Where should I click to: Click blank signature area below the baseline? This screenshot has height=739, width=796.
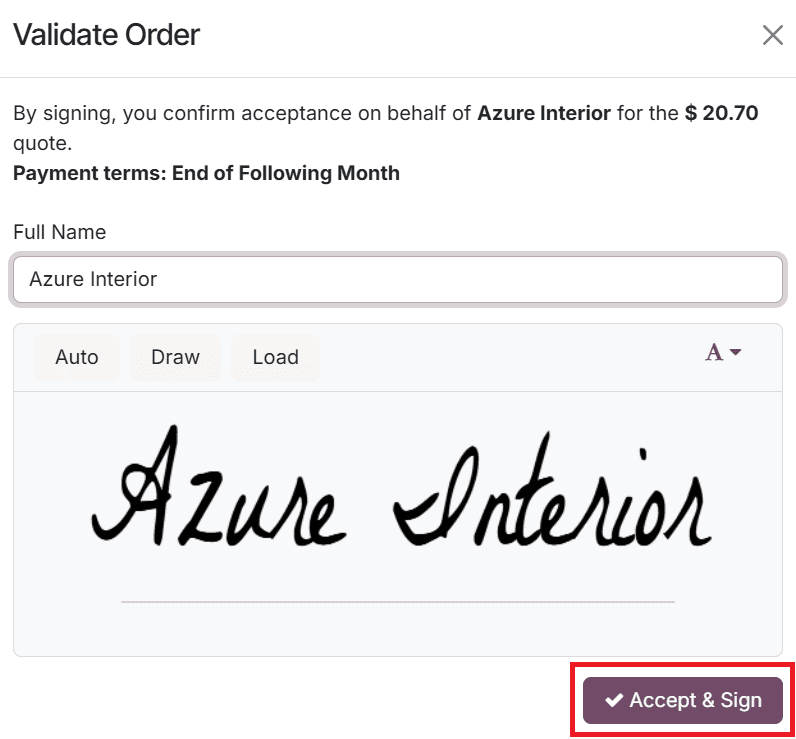pyautogui.click(x=397, y=630)
